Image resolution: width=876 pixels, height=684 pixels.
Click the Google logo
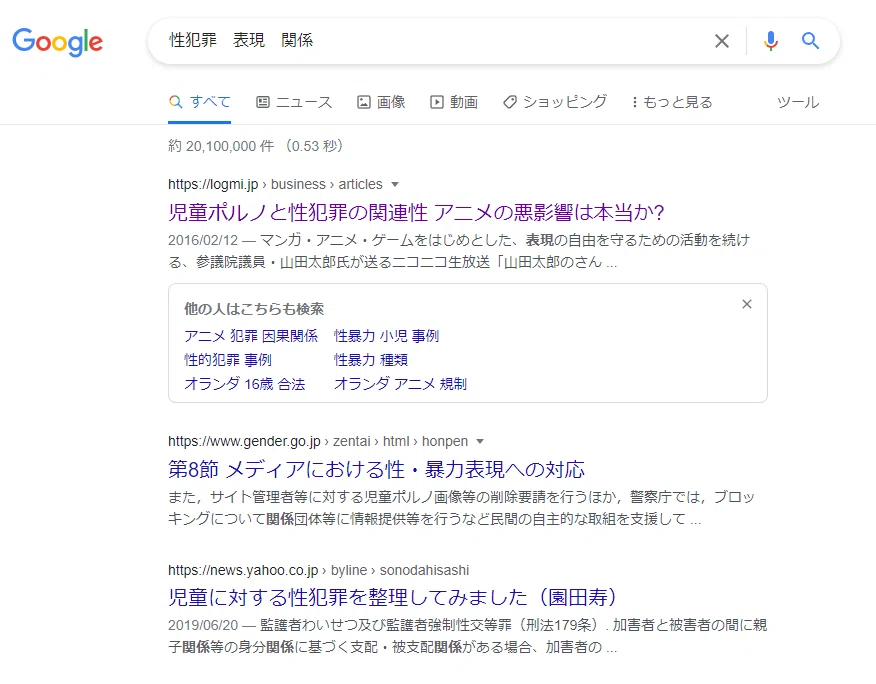(x=58, y=42)
